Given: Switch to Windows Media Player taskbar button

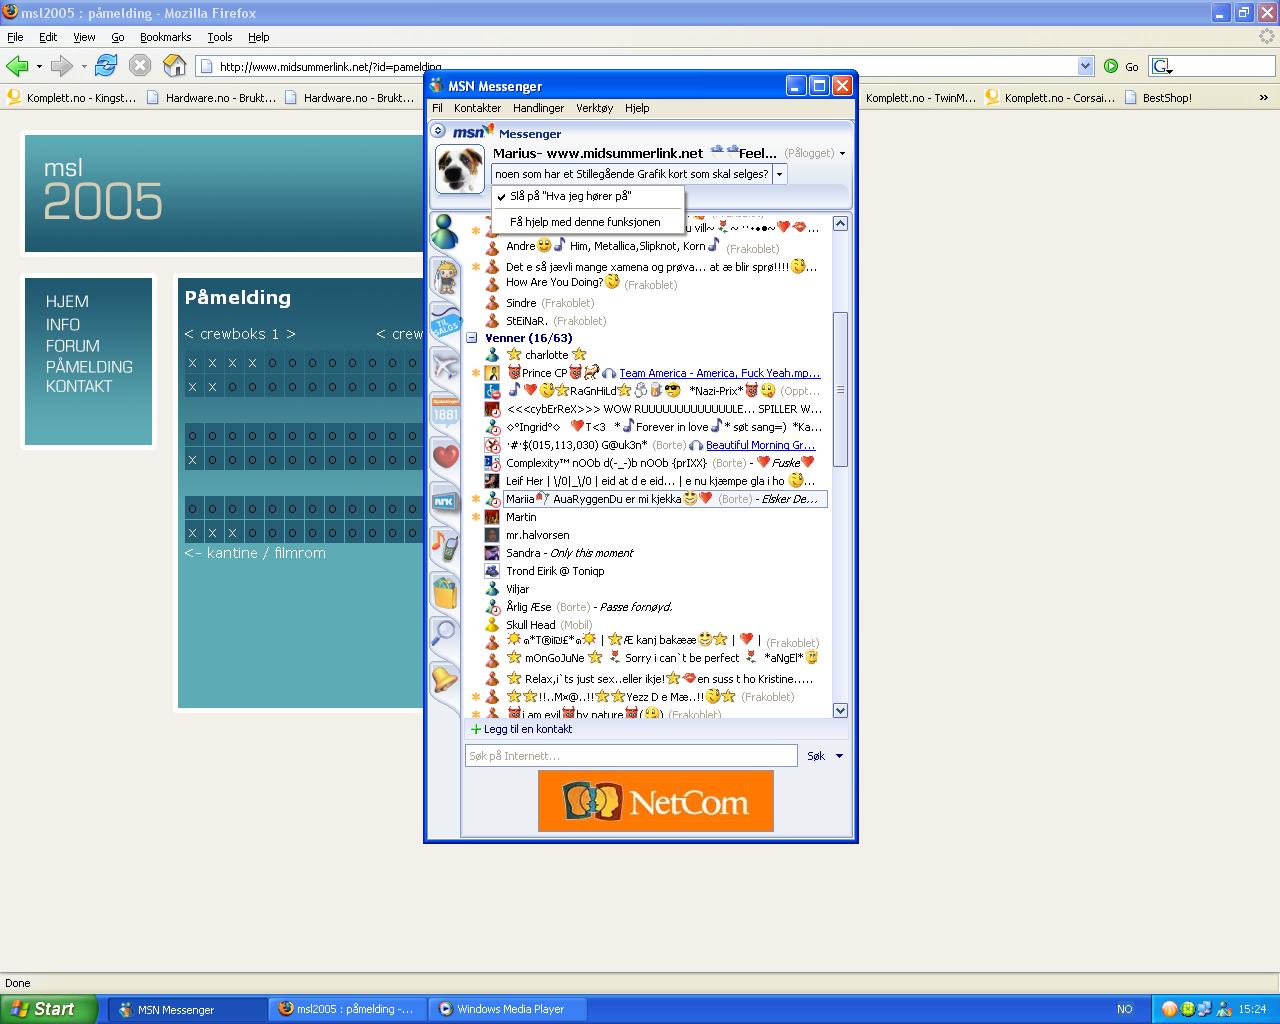Looking at the screenshot, I should (x=508, y=1009).
